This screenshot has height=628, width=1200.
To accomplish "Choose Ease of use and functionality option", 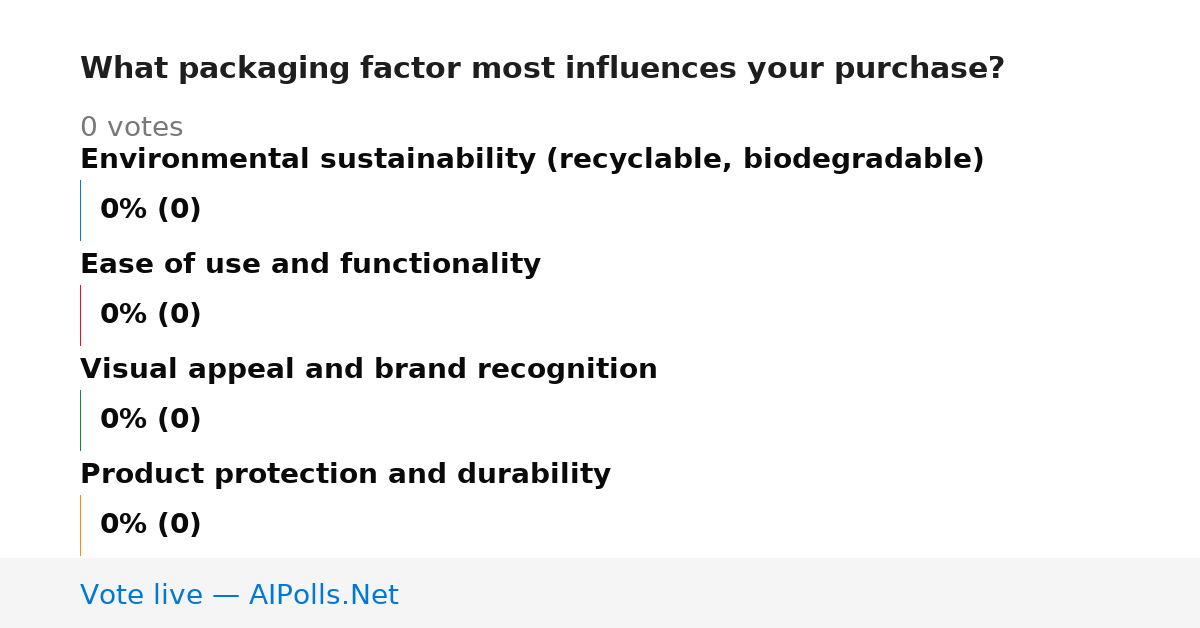I will pos(310,265).
